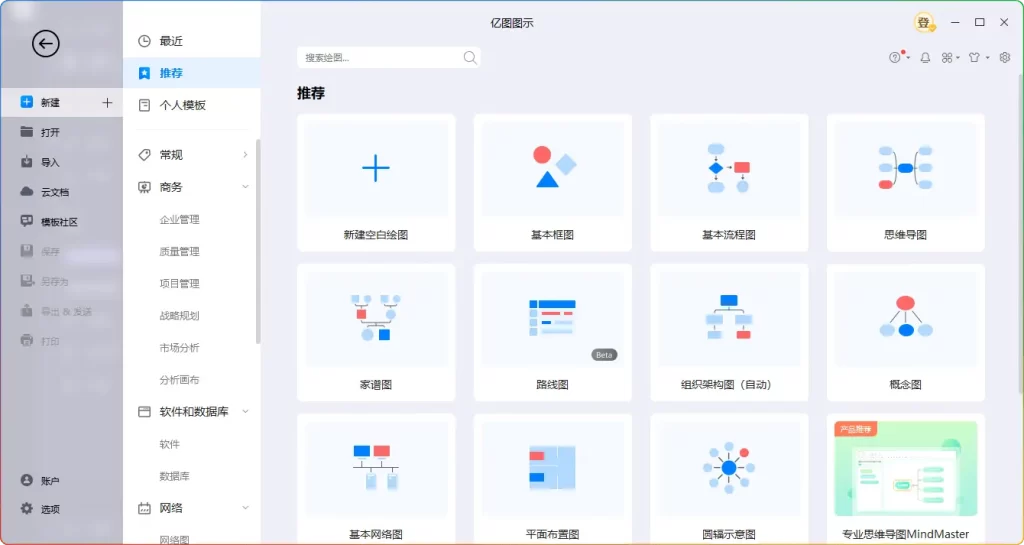1024x545 pixels.
Task: Select 质量管理 subcategory
Action: pos(180,251)
